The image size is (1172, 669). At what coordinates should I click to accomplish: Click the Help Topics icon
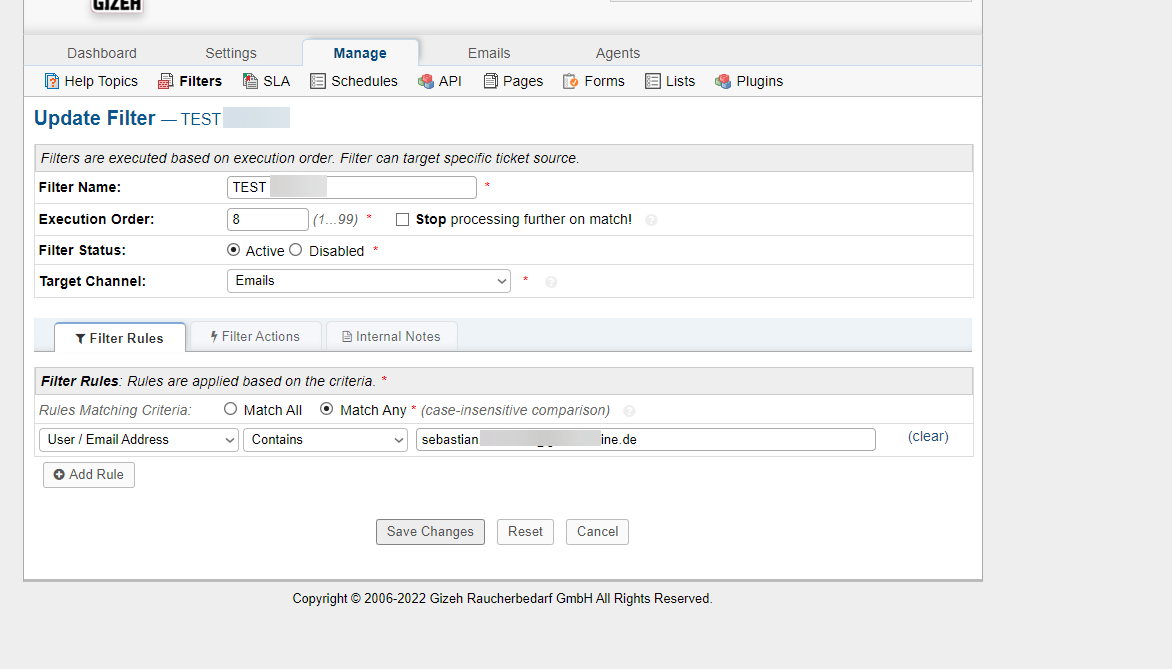coord(52,81)
